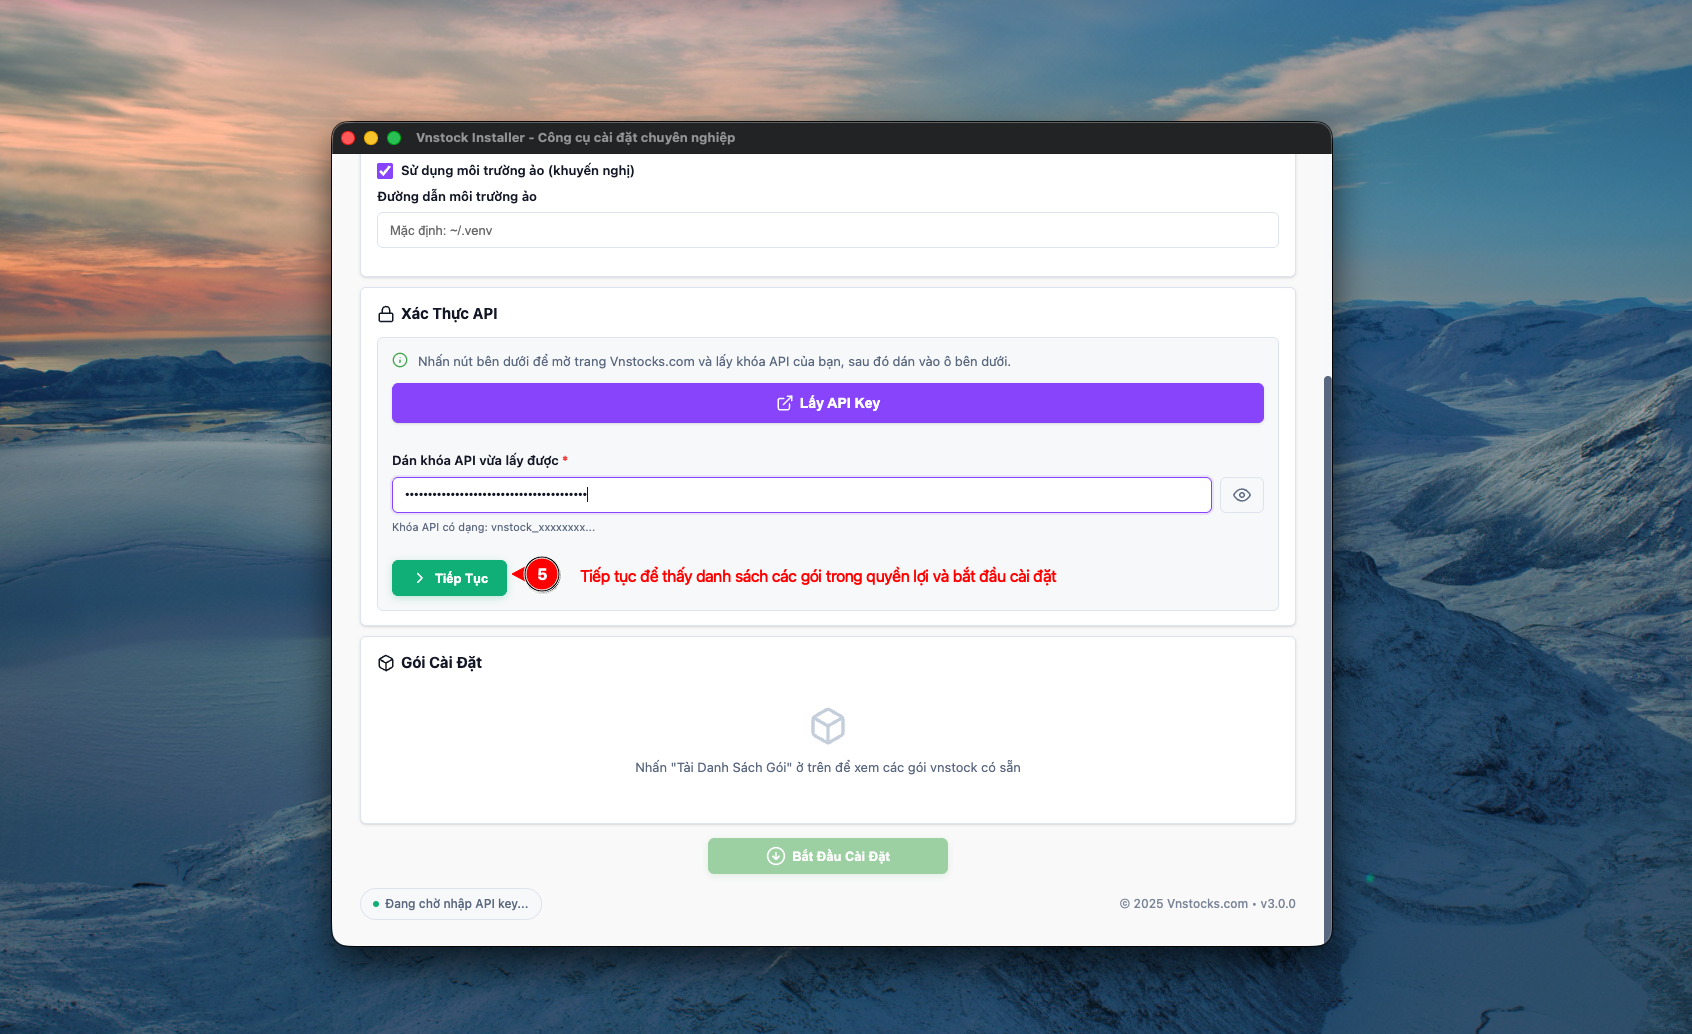
Task: Click the "Đang chờ nhập API key" status pill
Action: (450, 903)
